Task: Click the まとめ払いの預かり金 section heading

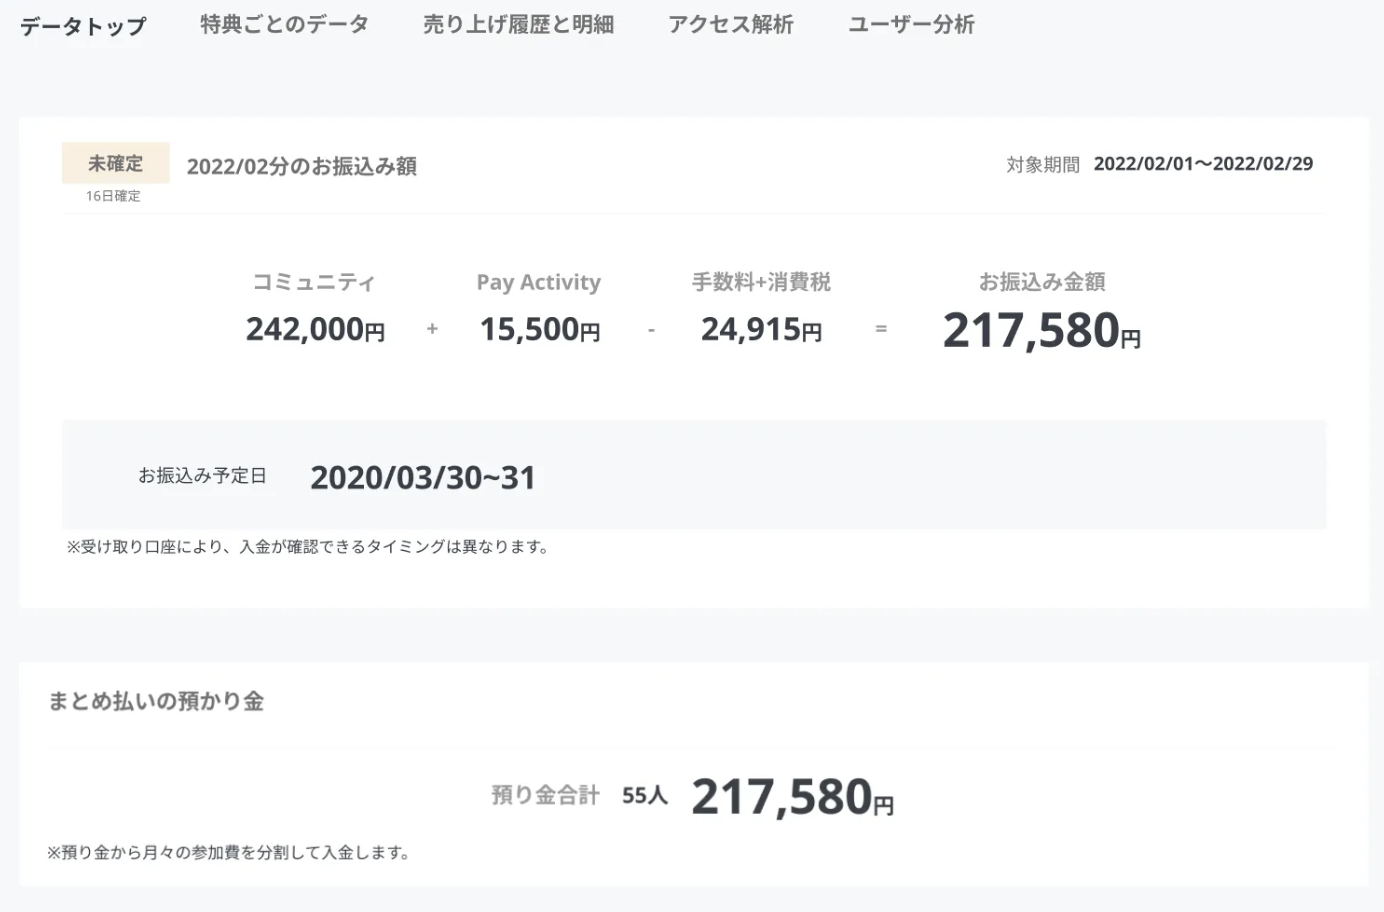Action: (x=156, y=701)
